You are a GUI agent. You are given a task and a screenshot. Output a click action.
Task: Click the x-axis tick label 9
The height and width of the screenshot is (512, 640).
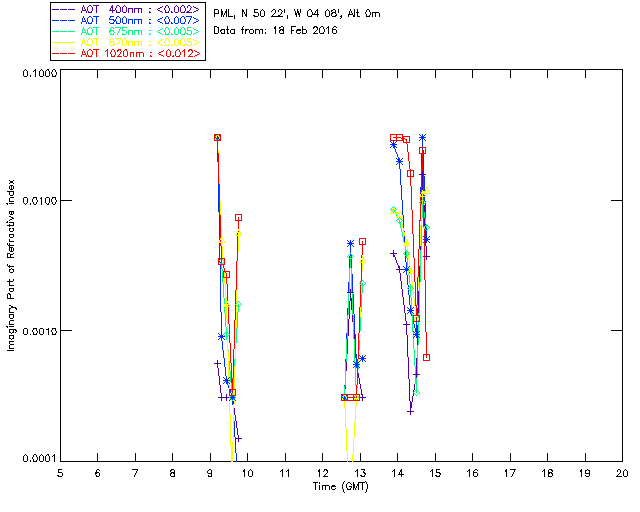pyautogui.click(x=210, y=473)
